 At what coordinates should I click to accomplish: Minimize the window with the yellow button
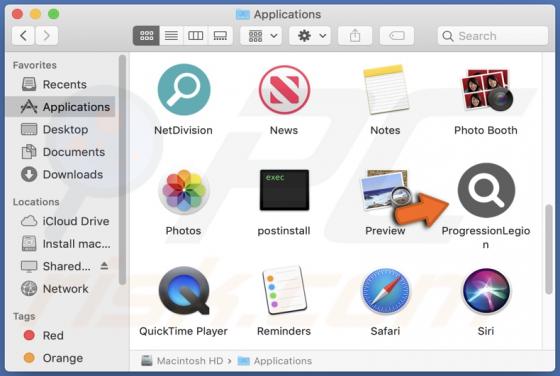tap(35, 14)
